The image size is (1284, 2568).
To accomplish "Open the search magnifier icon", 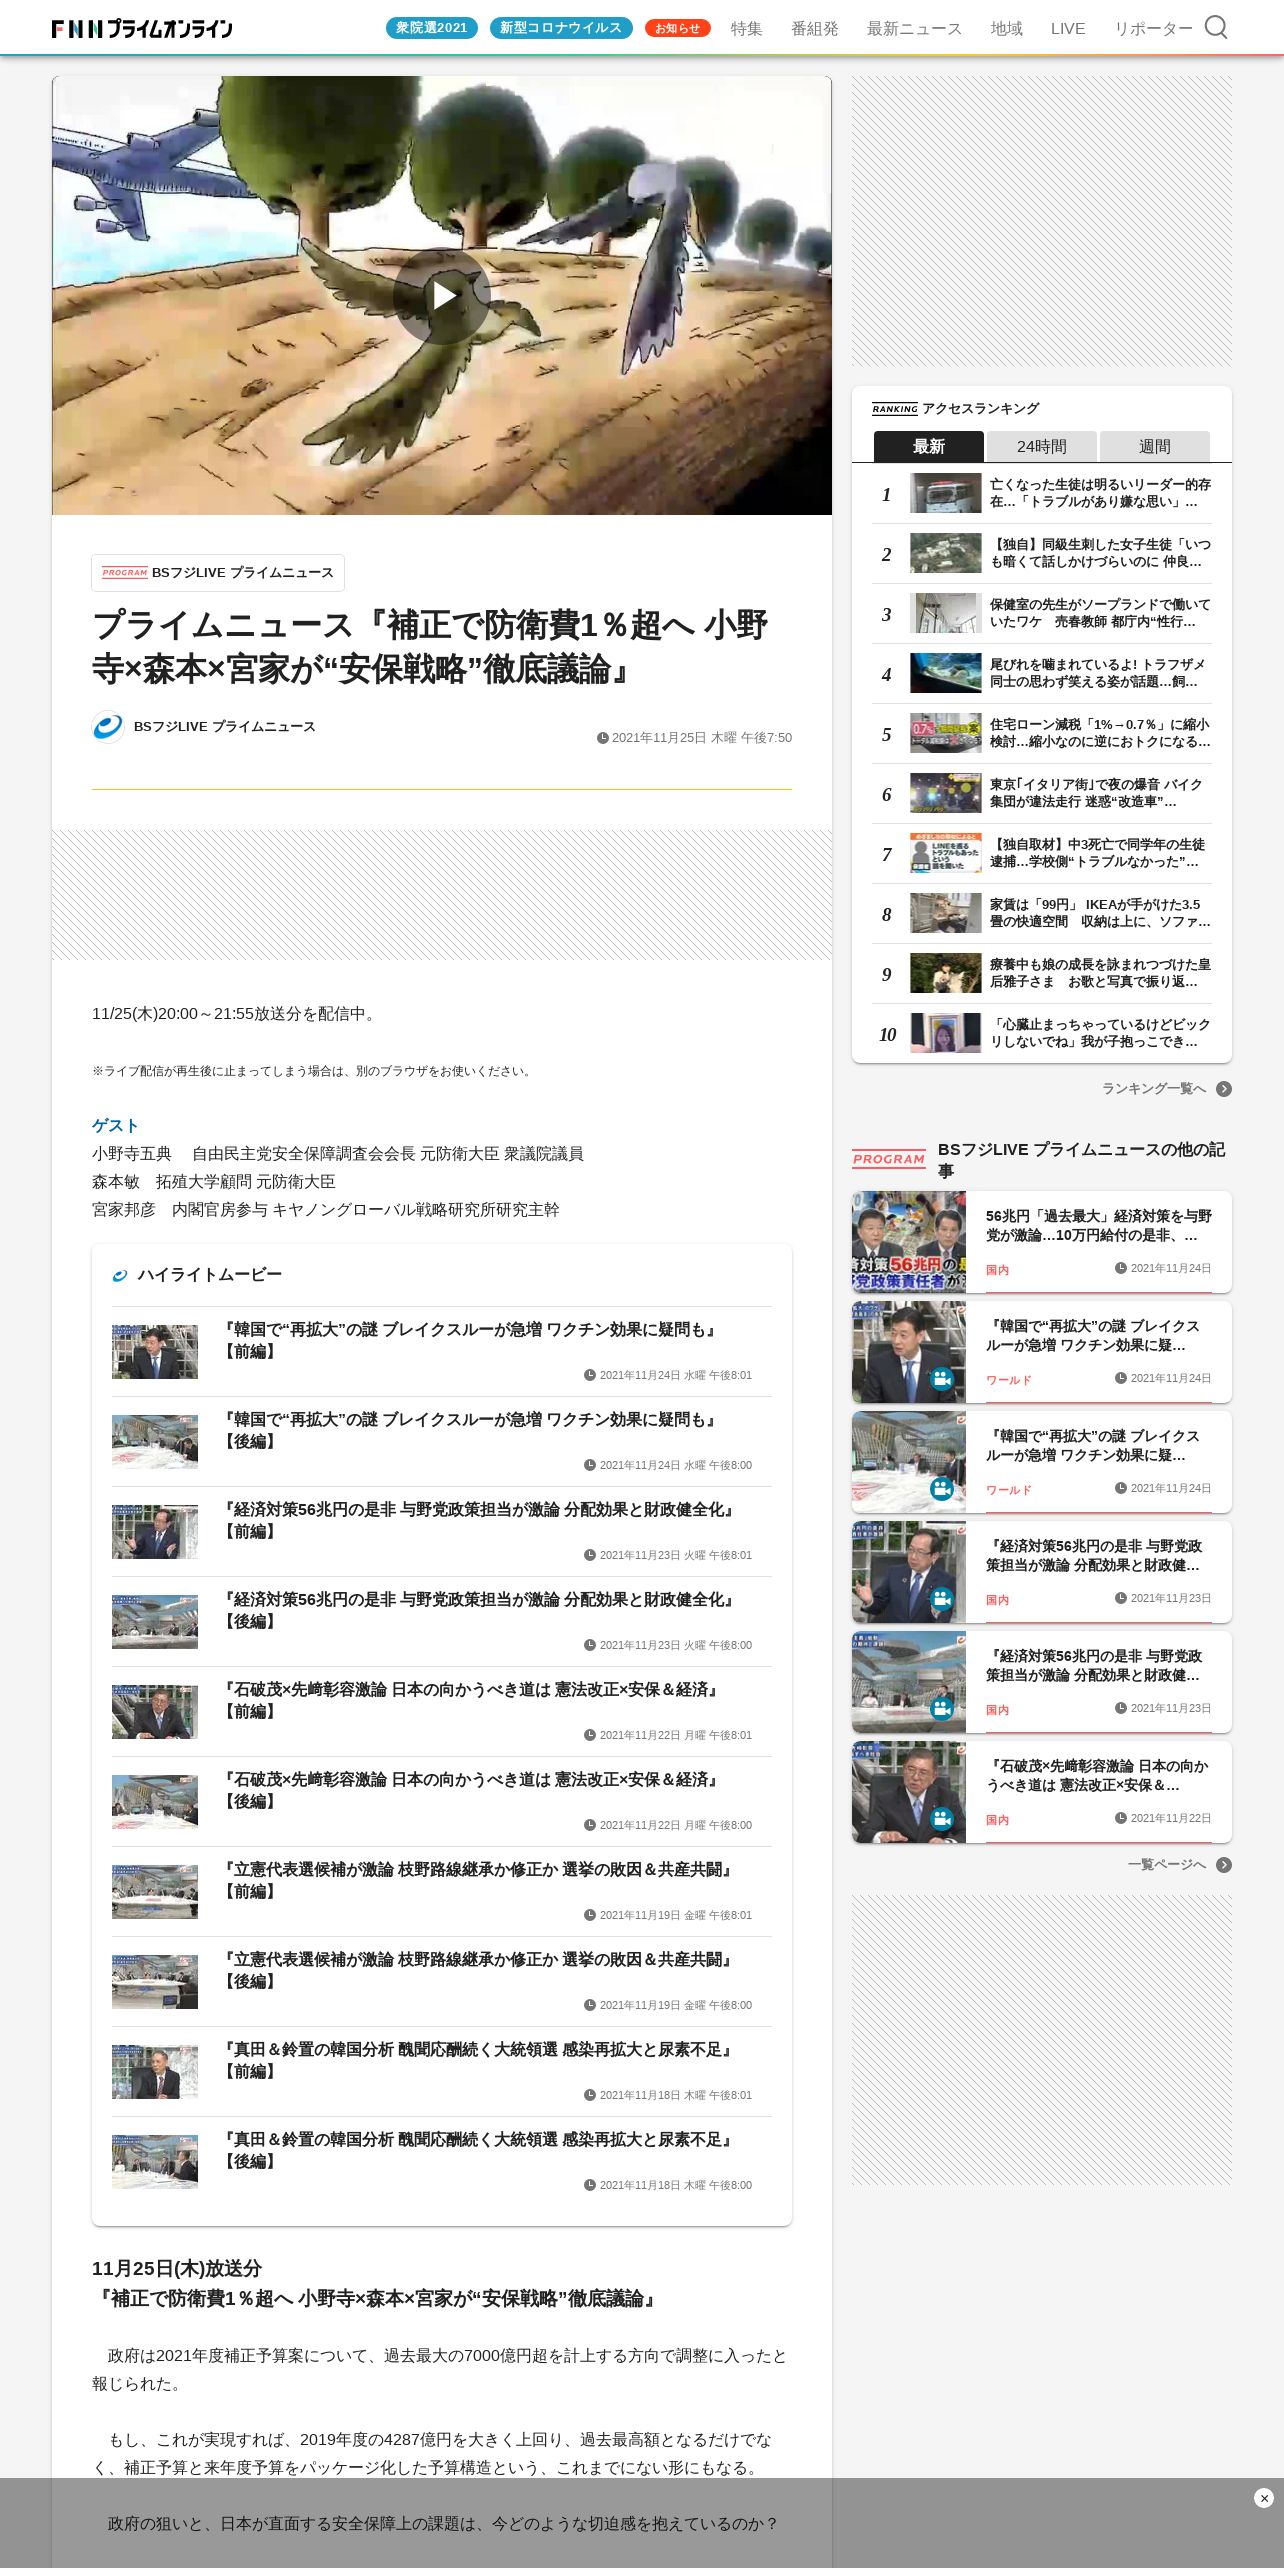I will [x=1215, y=27].
